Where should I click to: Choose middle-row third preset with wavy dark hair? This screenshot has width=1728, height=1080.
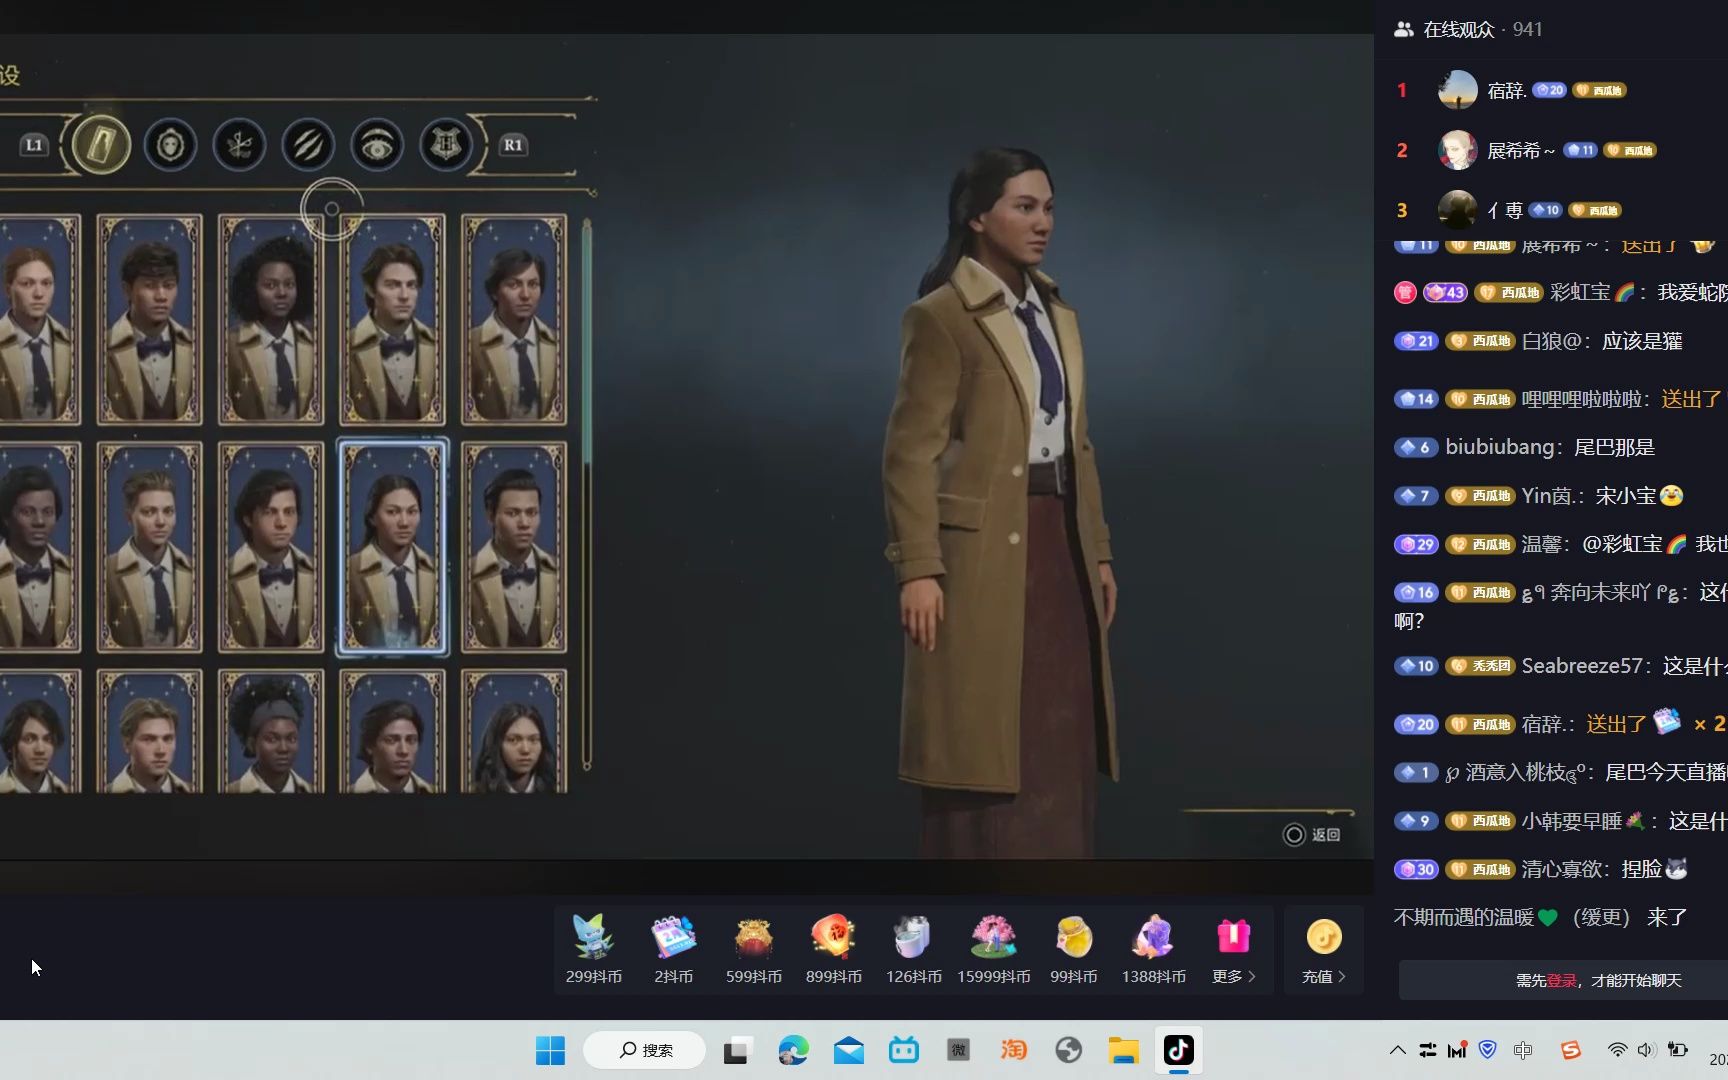[x=271, y=547]
